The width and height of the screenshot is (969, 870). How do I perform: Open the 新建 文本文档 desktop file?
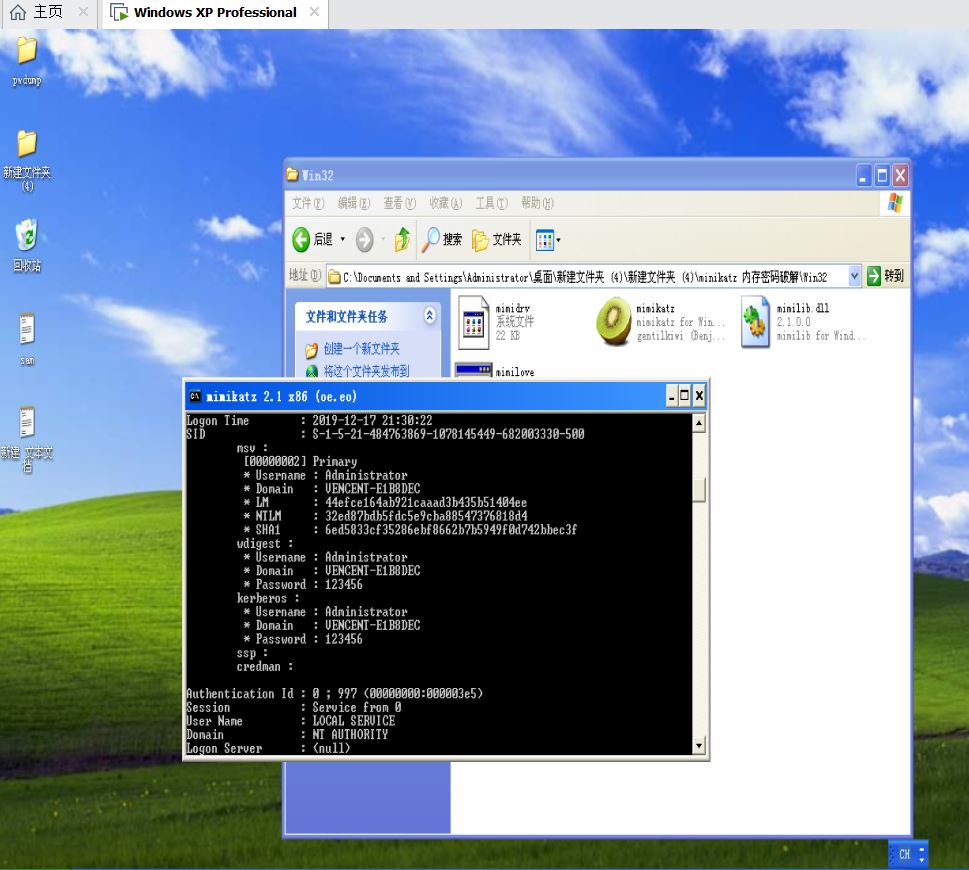(27, 439)
